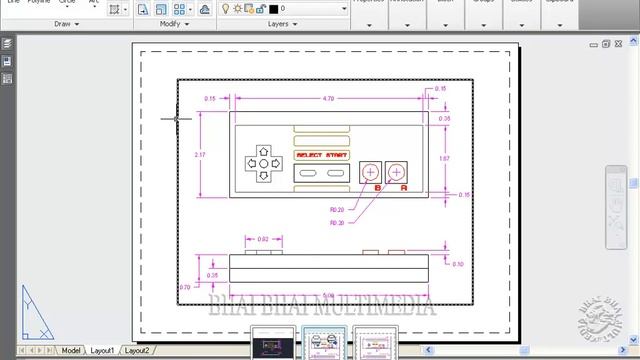Click the bottom left sidebar list icon
This screenshot has height=360, width=640.
tap(7, 79)
